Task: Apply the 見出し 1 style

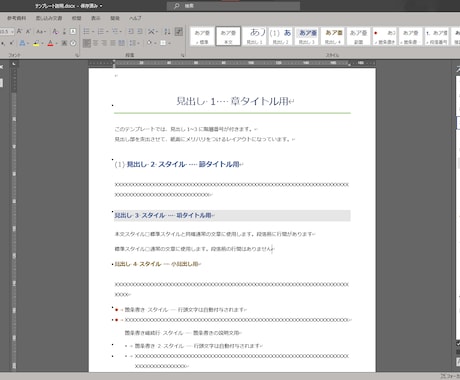Action: click(254, 36)
